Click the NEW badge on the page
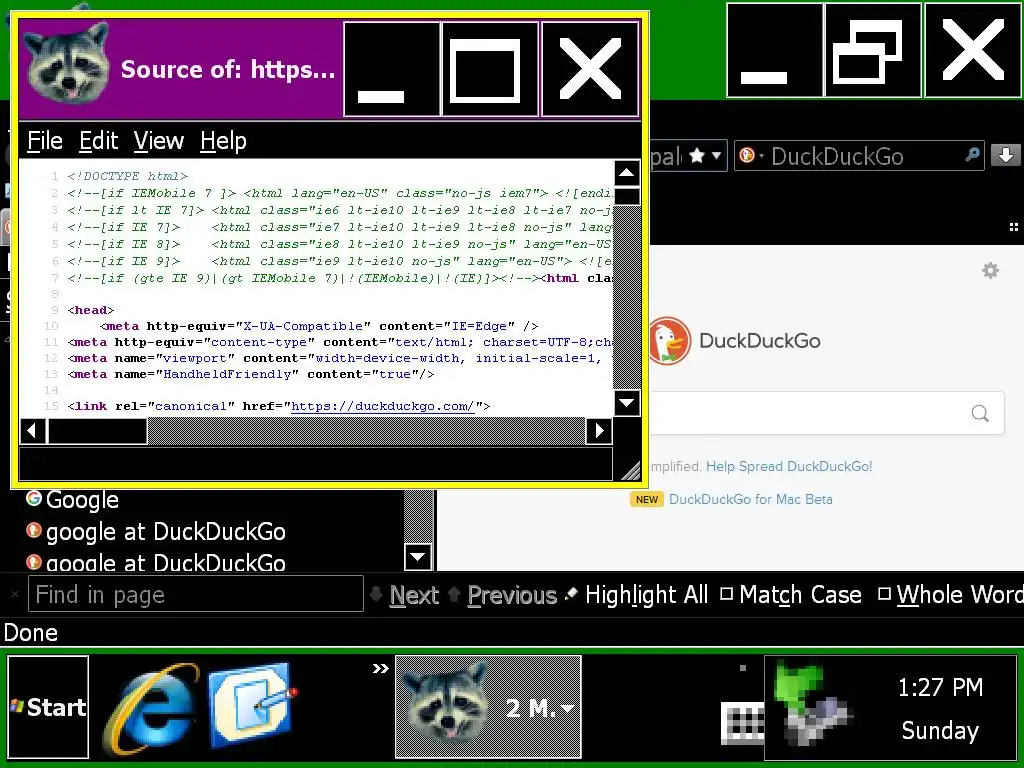1024x768 pixels. coord(647,500)
